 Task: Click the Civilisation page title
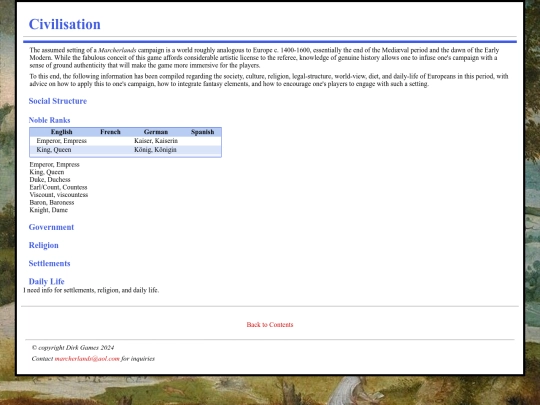pyautogui.click(x=65, y=24)
